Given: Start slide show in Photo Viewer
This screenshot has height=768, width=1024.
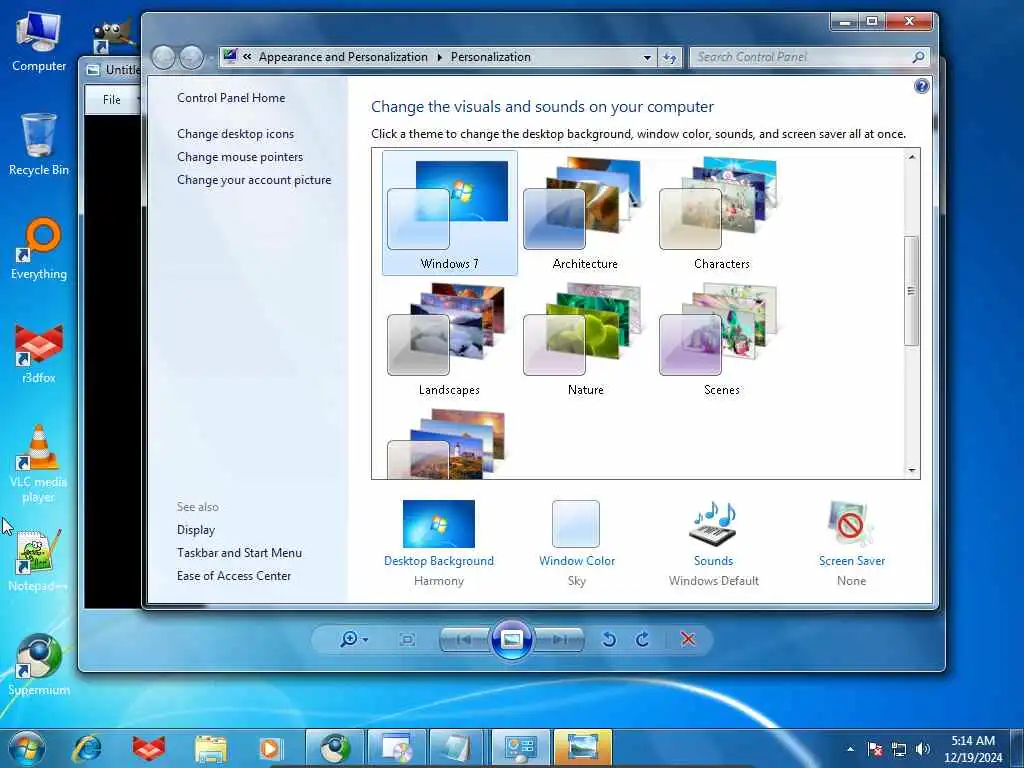Looking at the screenshot, I should tap(511, 639).
